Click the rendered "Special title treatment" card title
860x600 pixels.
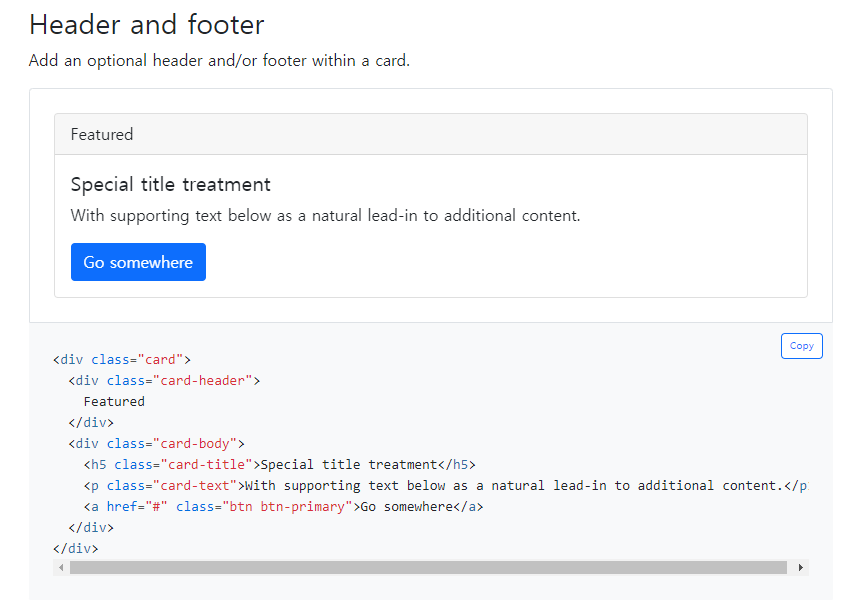click(x=171, y=185)
